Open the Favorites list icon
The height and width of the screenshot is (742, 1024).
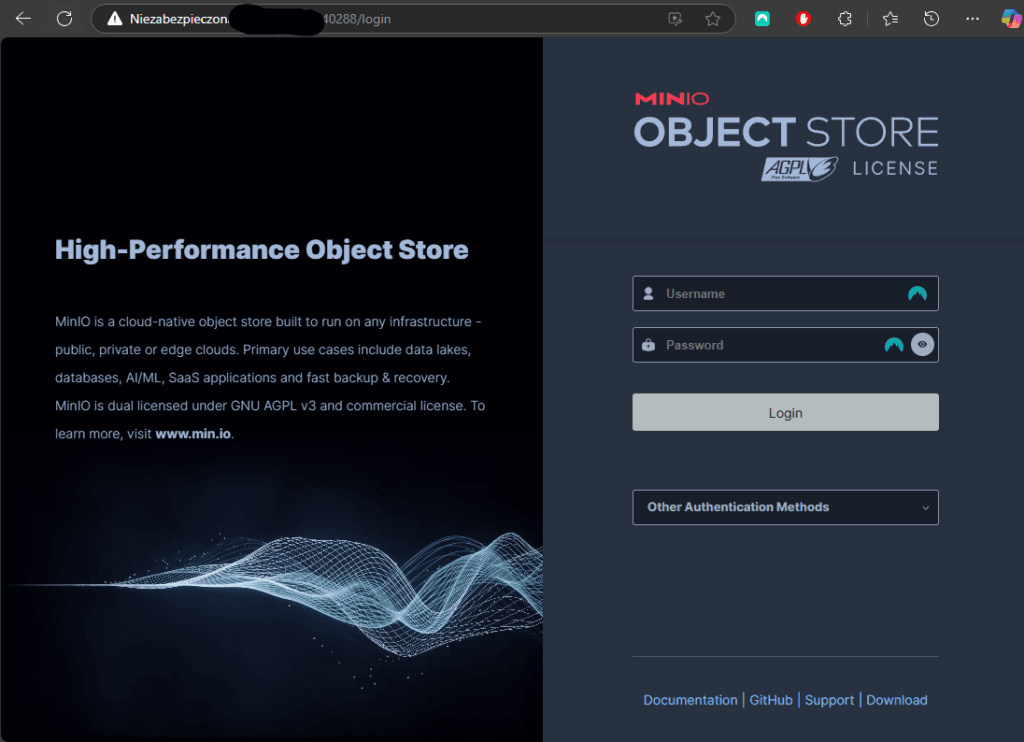click(x=890, y=19)
